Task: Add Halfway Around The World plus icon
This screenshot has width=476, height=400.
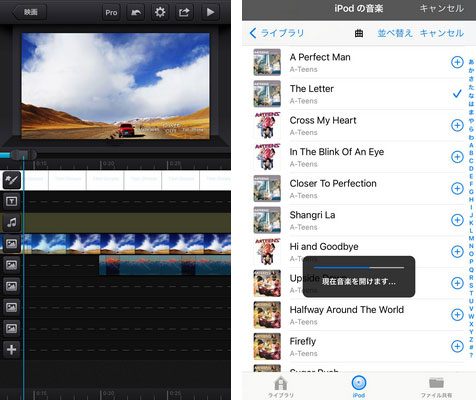Action: pos(457,315)
